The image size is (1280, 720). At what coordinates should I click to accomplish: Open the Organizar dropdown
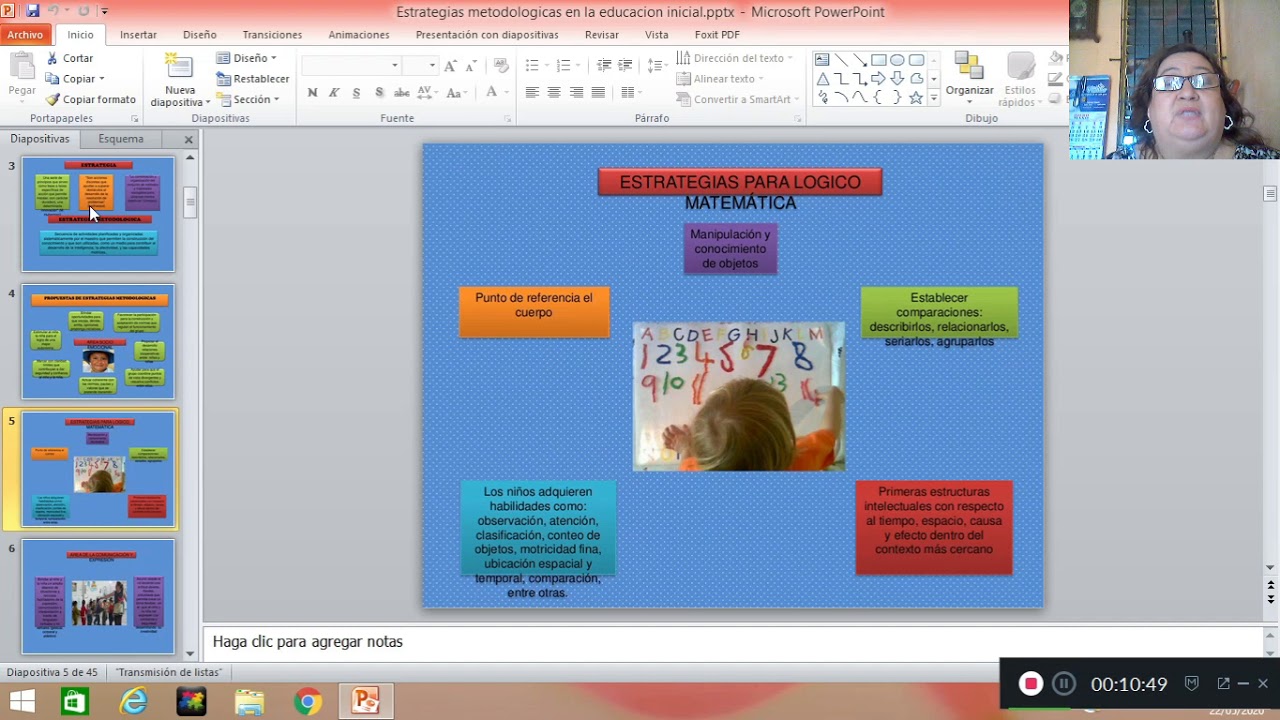(x=969, y=80)
